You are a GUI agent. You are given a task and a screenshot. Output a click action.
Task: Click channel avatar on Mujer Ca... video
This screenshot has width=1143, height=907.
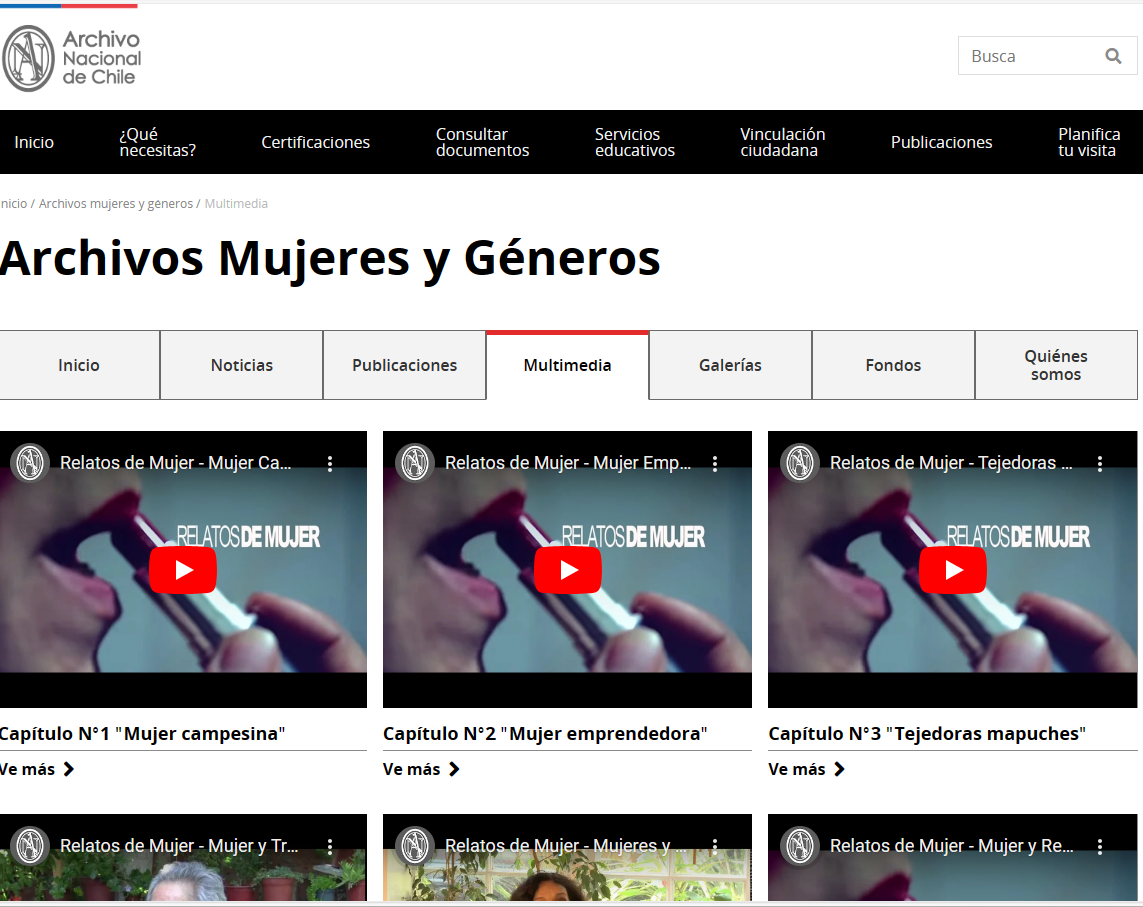pyautogui.click(x=30, y=463)
